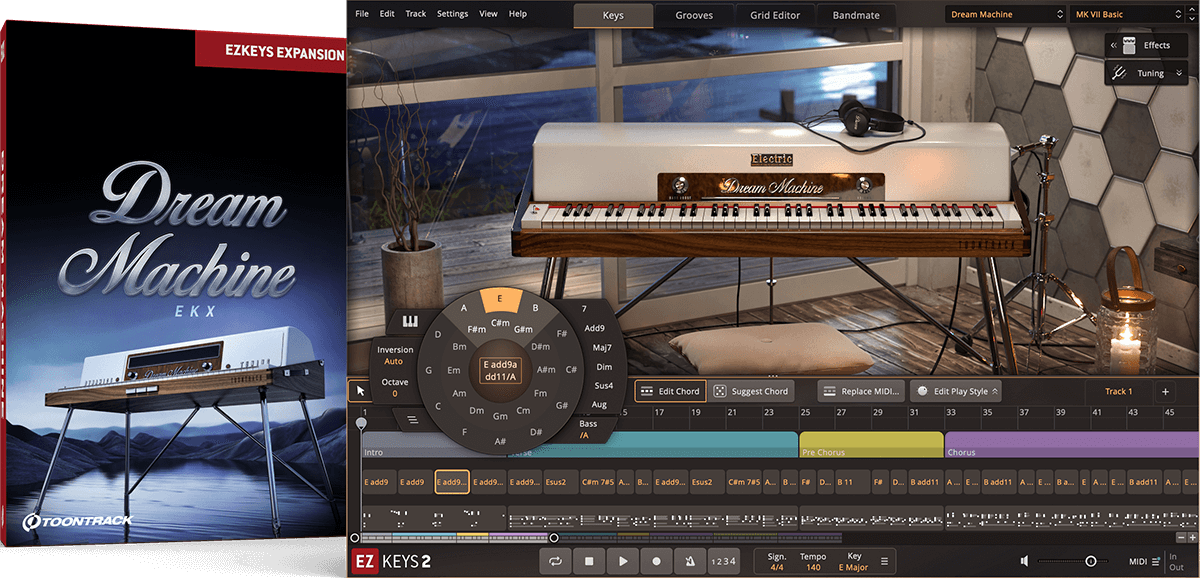Toggle the 1234 count-in
Image resolution: width=1200 pixels, height=578 pixels.
[723, 562]
